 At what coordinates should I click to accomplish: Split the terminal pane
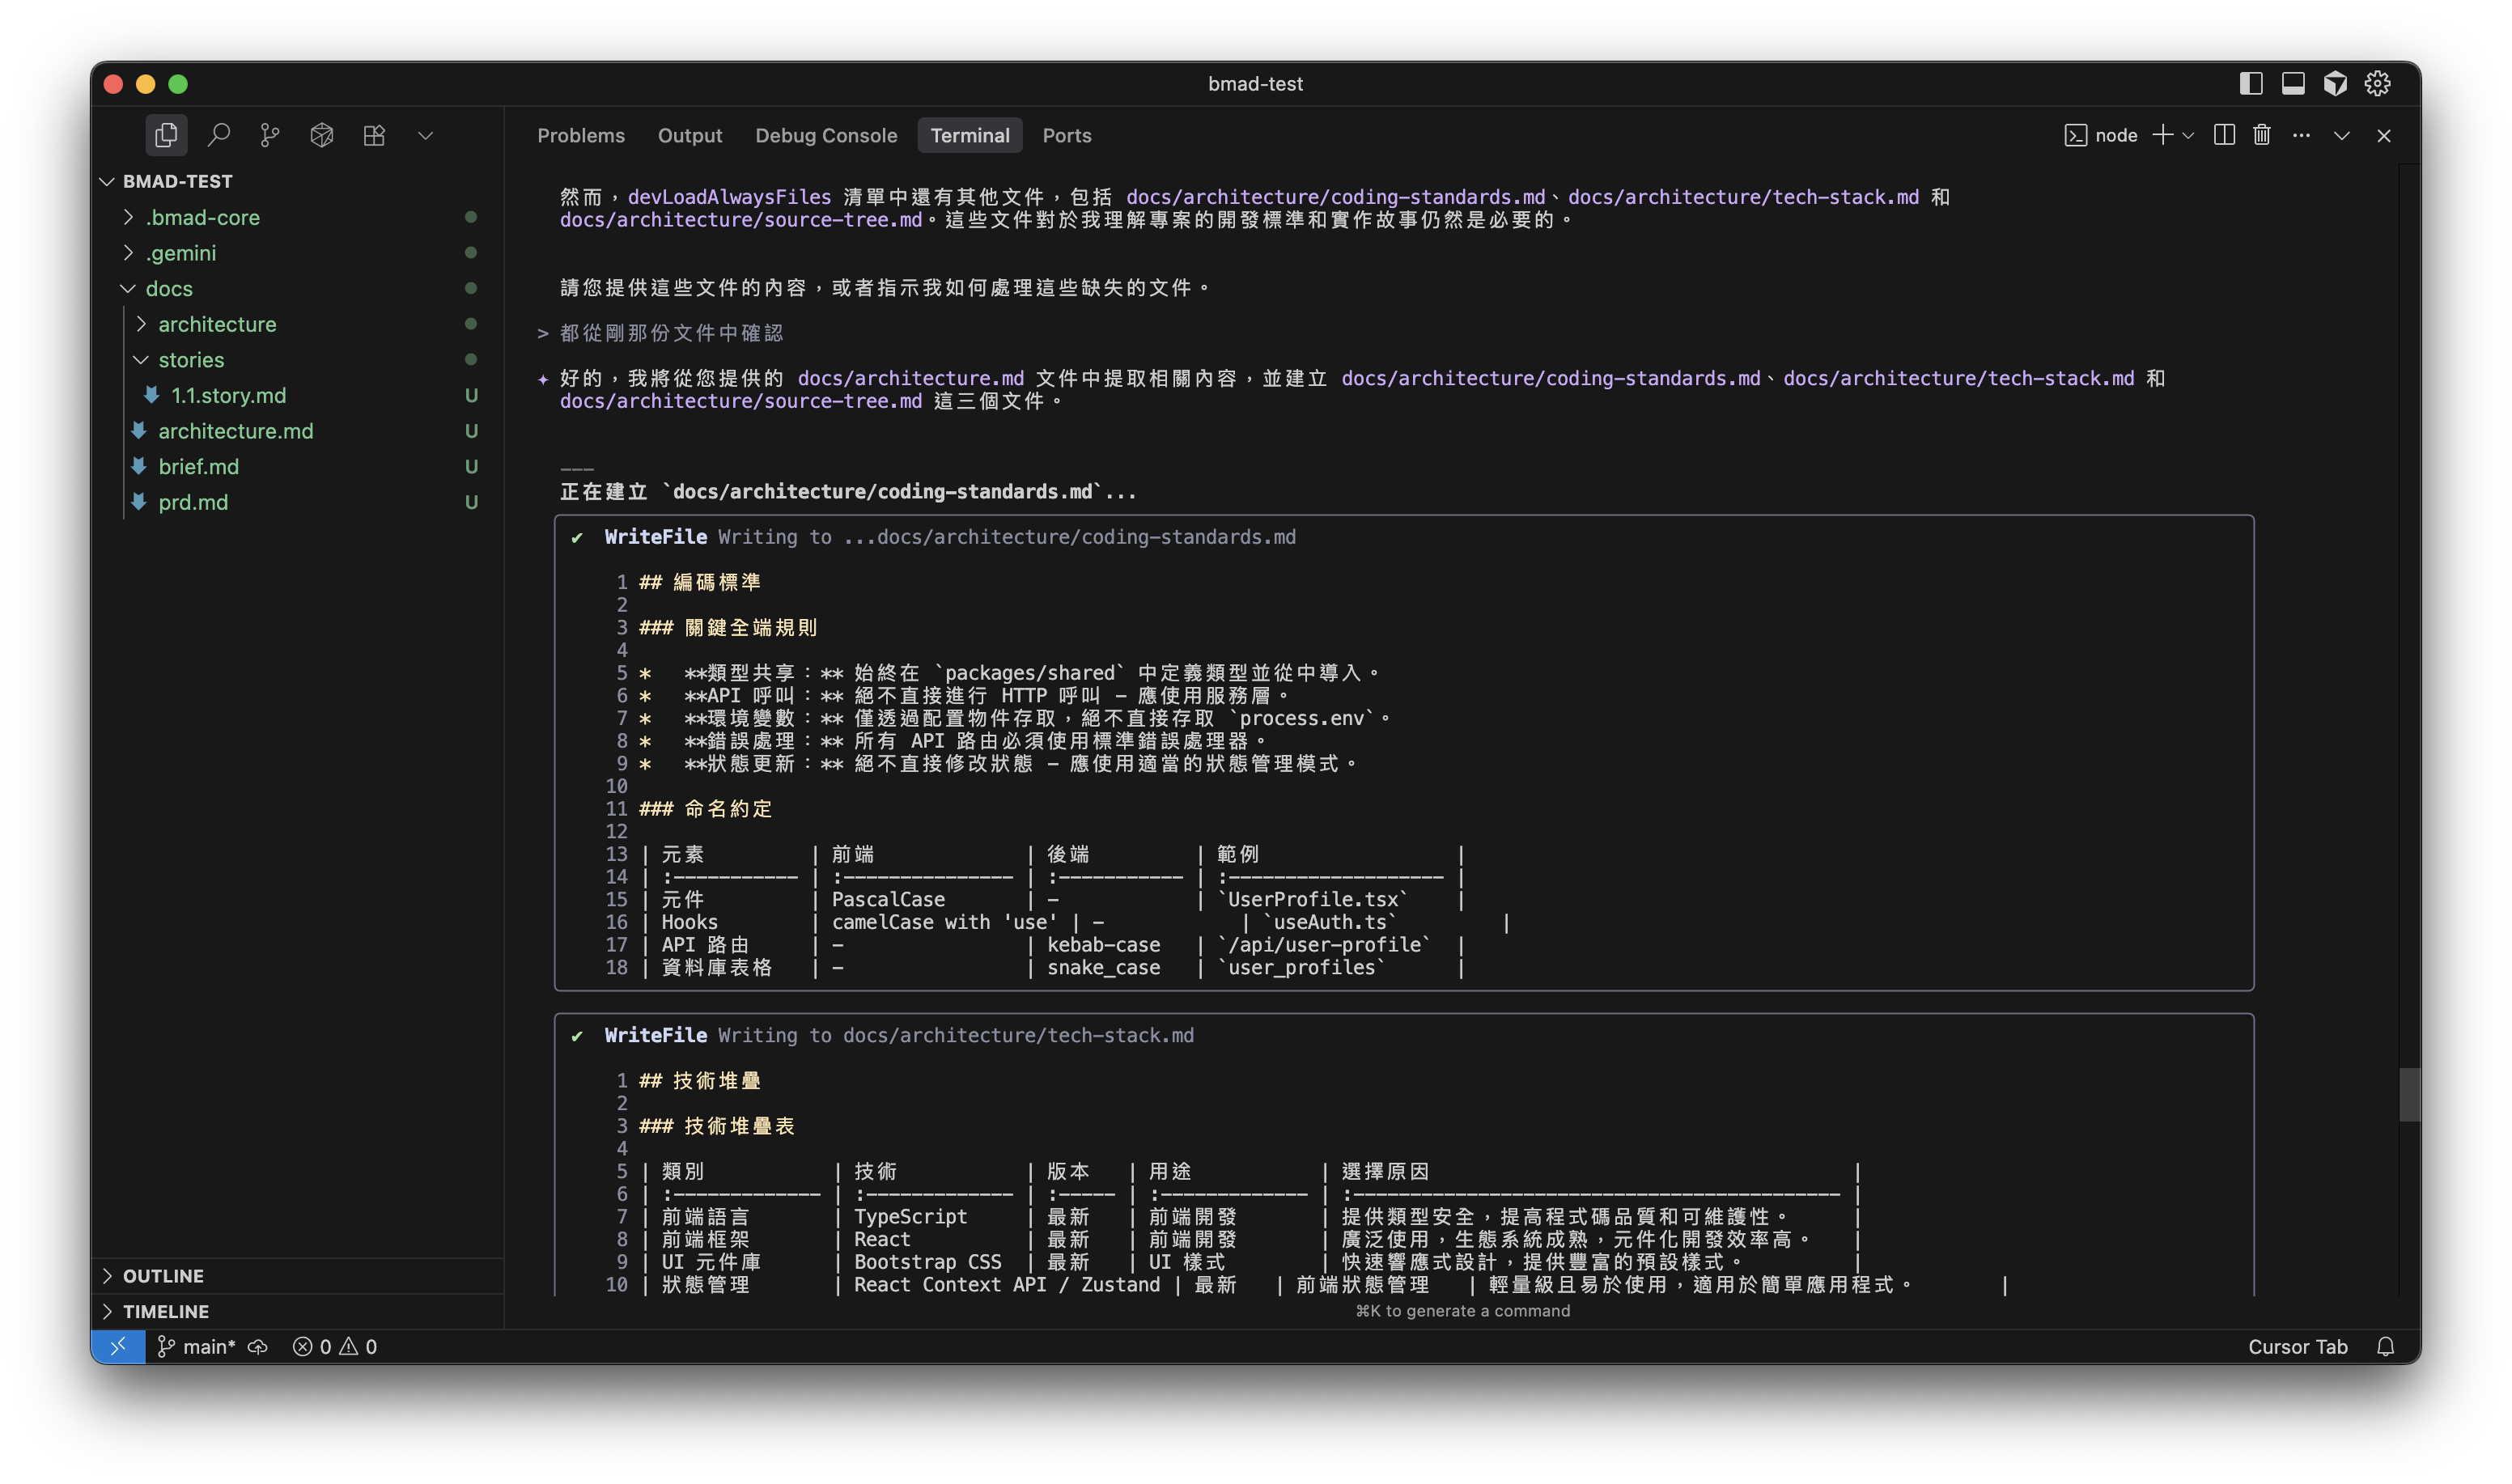tap(2224, 136)
